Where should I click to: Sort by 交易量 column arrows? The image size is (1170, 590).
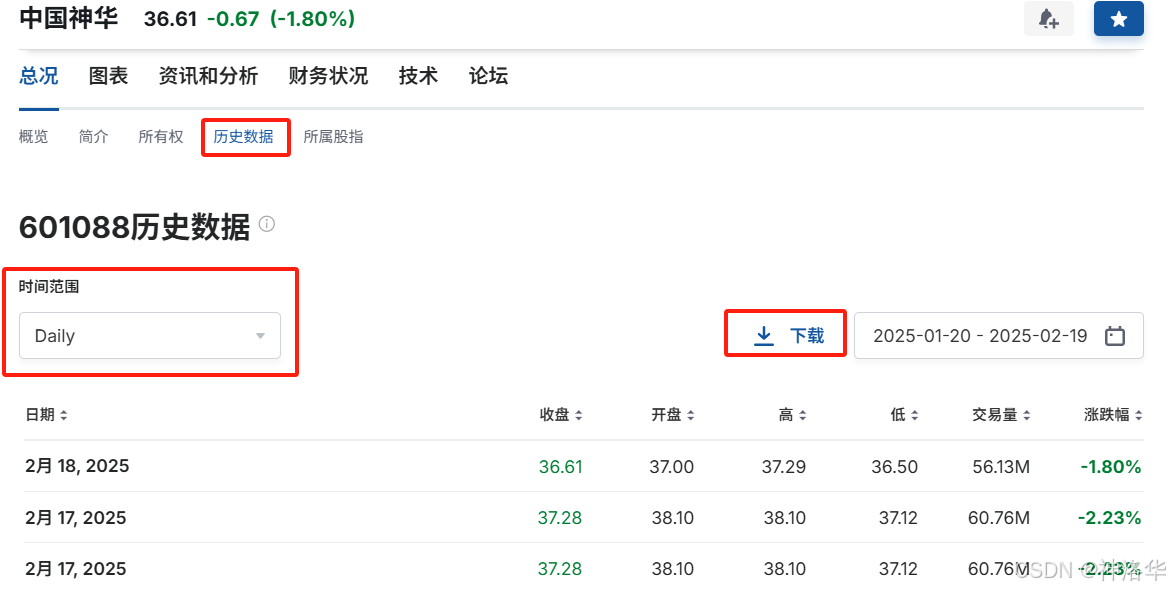(x=1026, y=415)
